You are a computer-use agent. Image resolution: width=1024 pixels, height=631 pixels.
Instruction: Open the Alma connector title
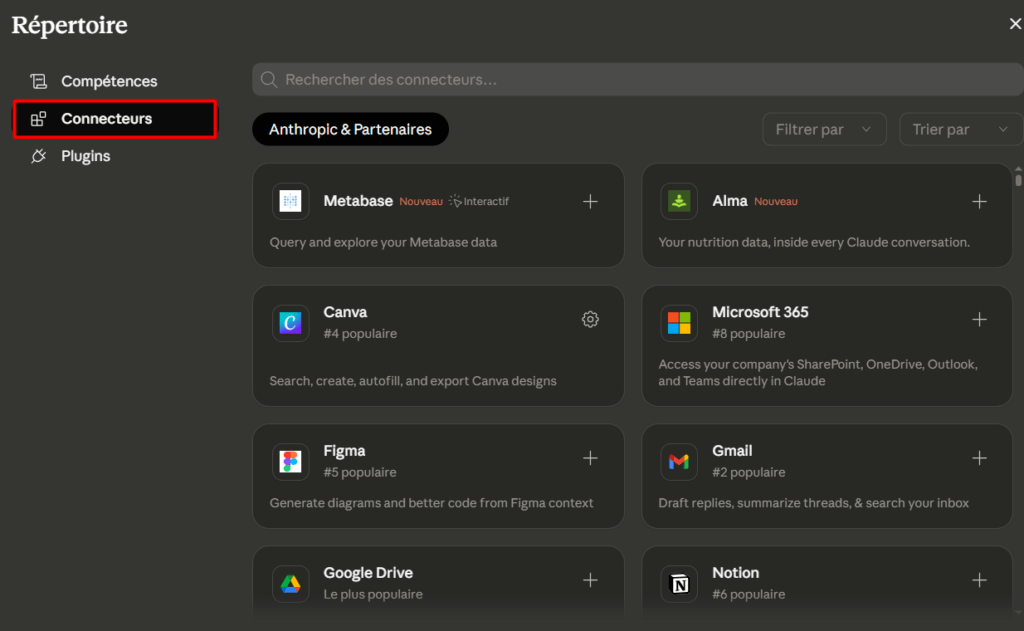point(729,201)
